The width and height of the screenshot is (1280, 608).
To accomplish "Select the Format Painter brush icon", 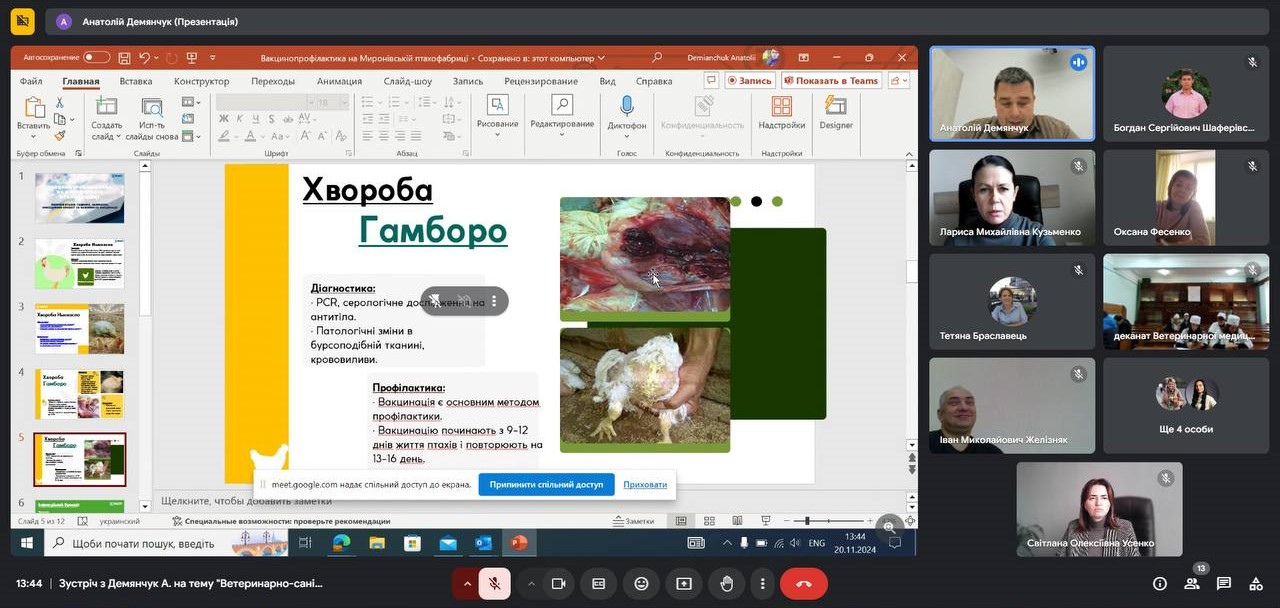I will click(60, 135).
